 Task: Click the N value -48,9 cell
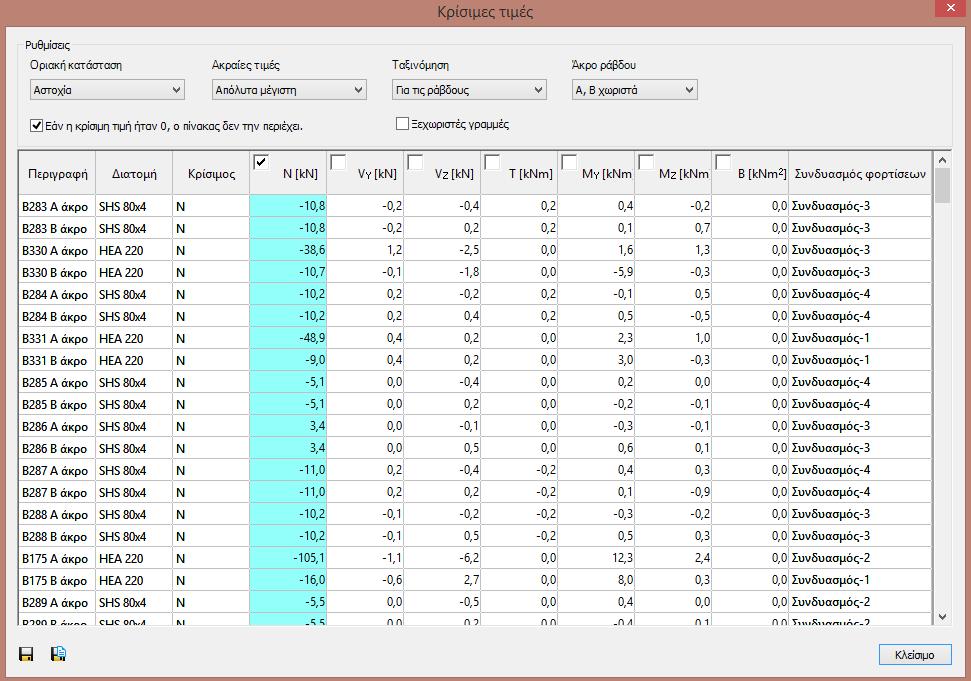pos(288,338)
